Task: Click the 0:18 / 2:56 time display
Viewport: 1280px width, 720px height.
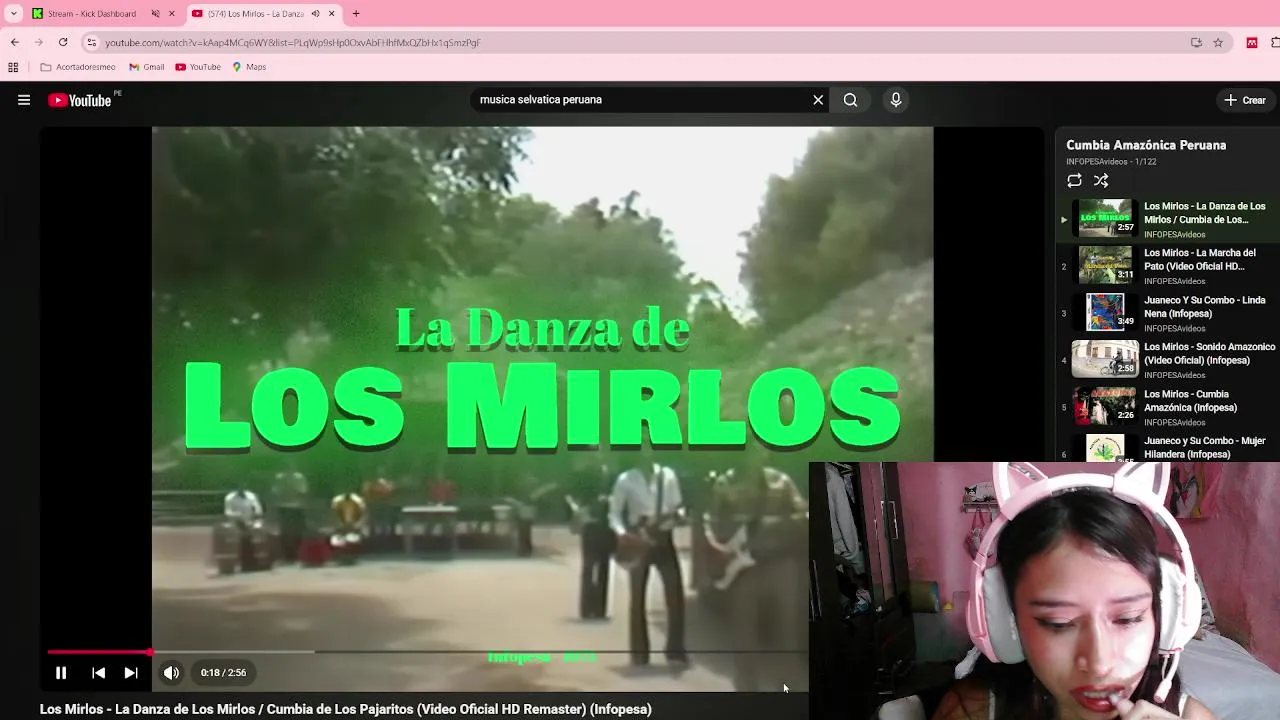Action: tap(223, 673)
